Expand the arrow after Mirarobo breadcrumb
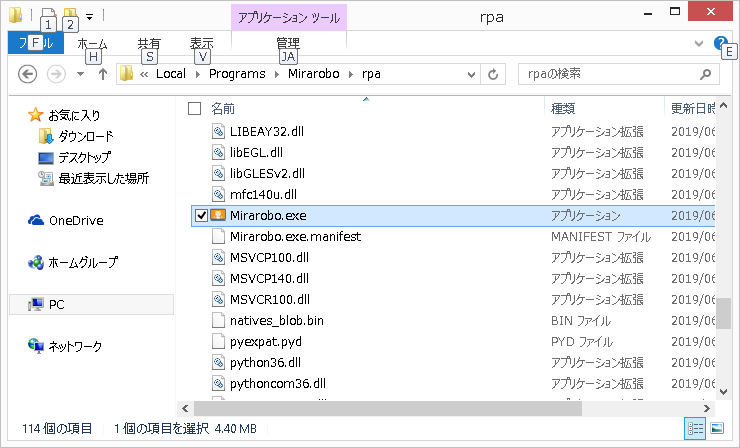The image size is (740, 448). point(351,75)
